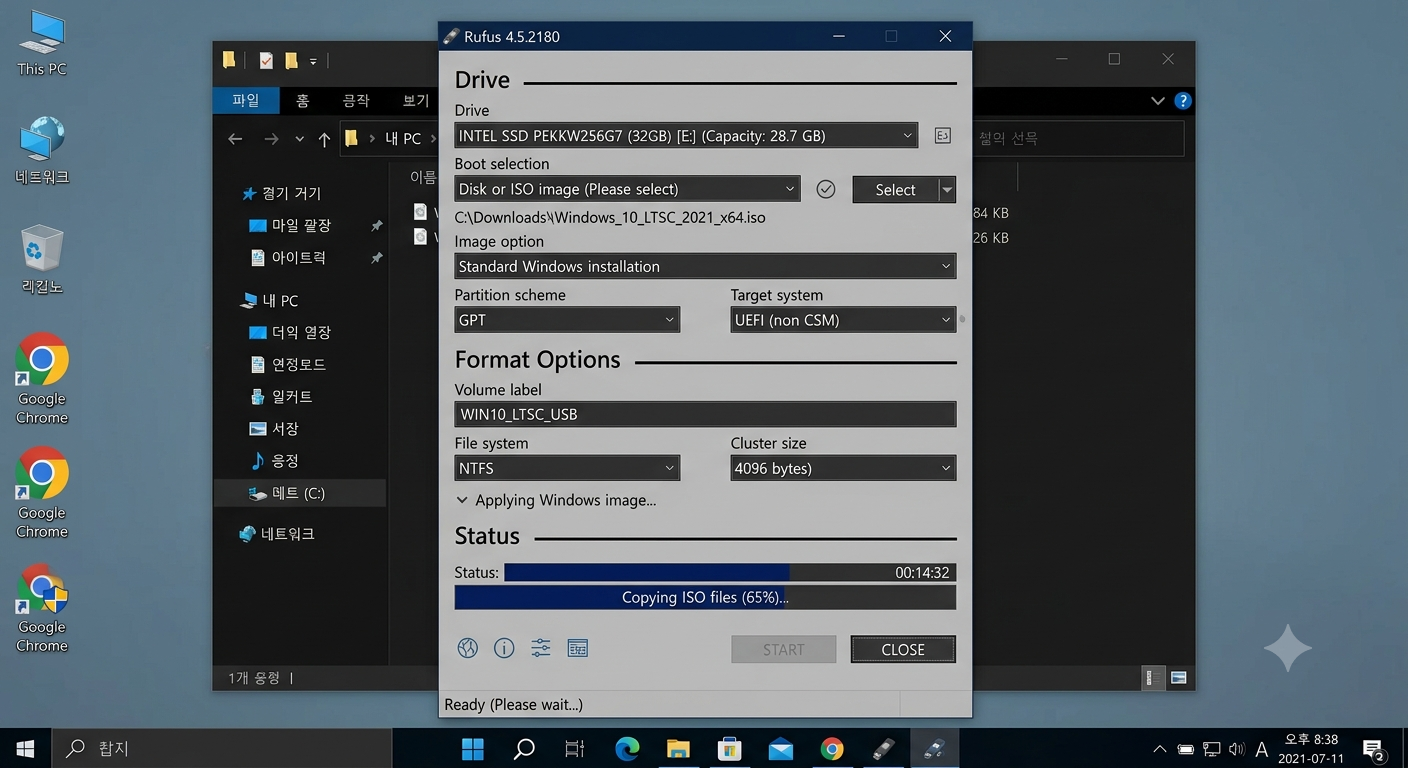Screen dimensions: 1408x768
Task: Click the Recycle Bin desktop icon
Action: (42, 260)
